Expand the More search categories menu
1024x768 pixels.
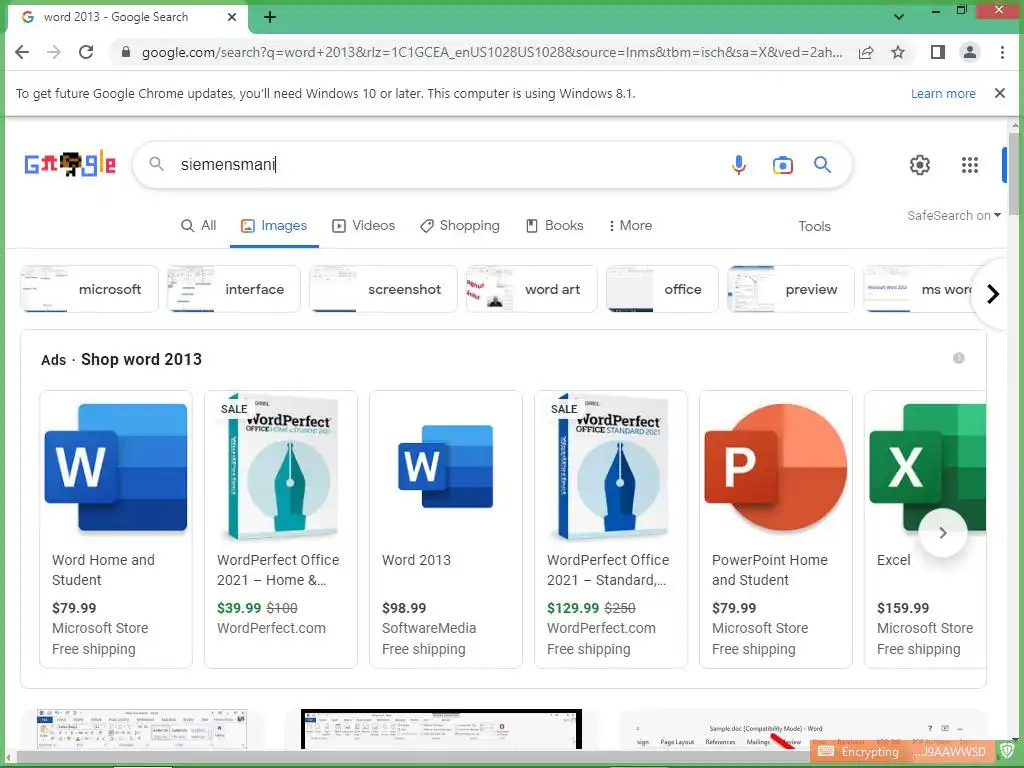(x=630, y=226)
